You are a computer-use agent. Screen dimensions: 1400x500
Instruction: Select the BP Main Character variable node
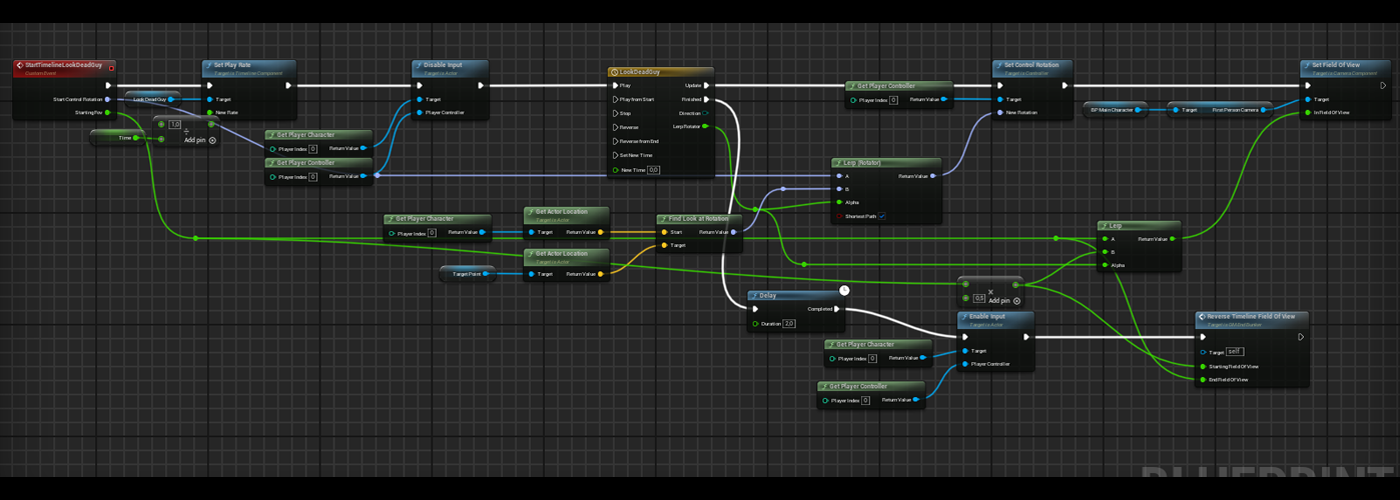point(1114,110)
